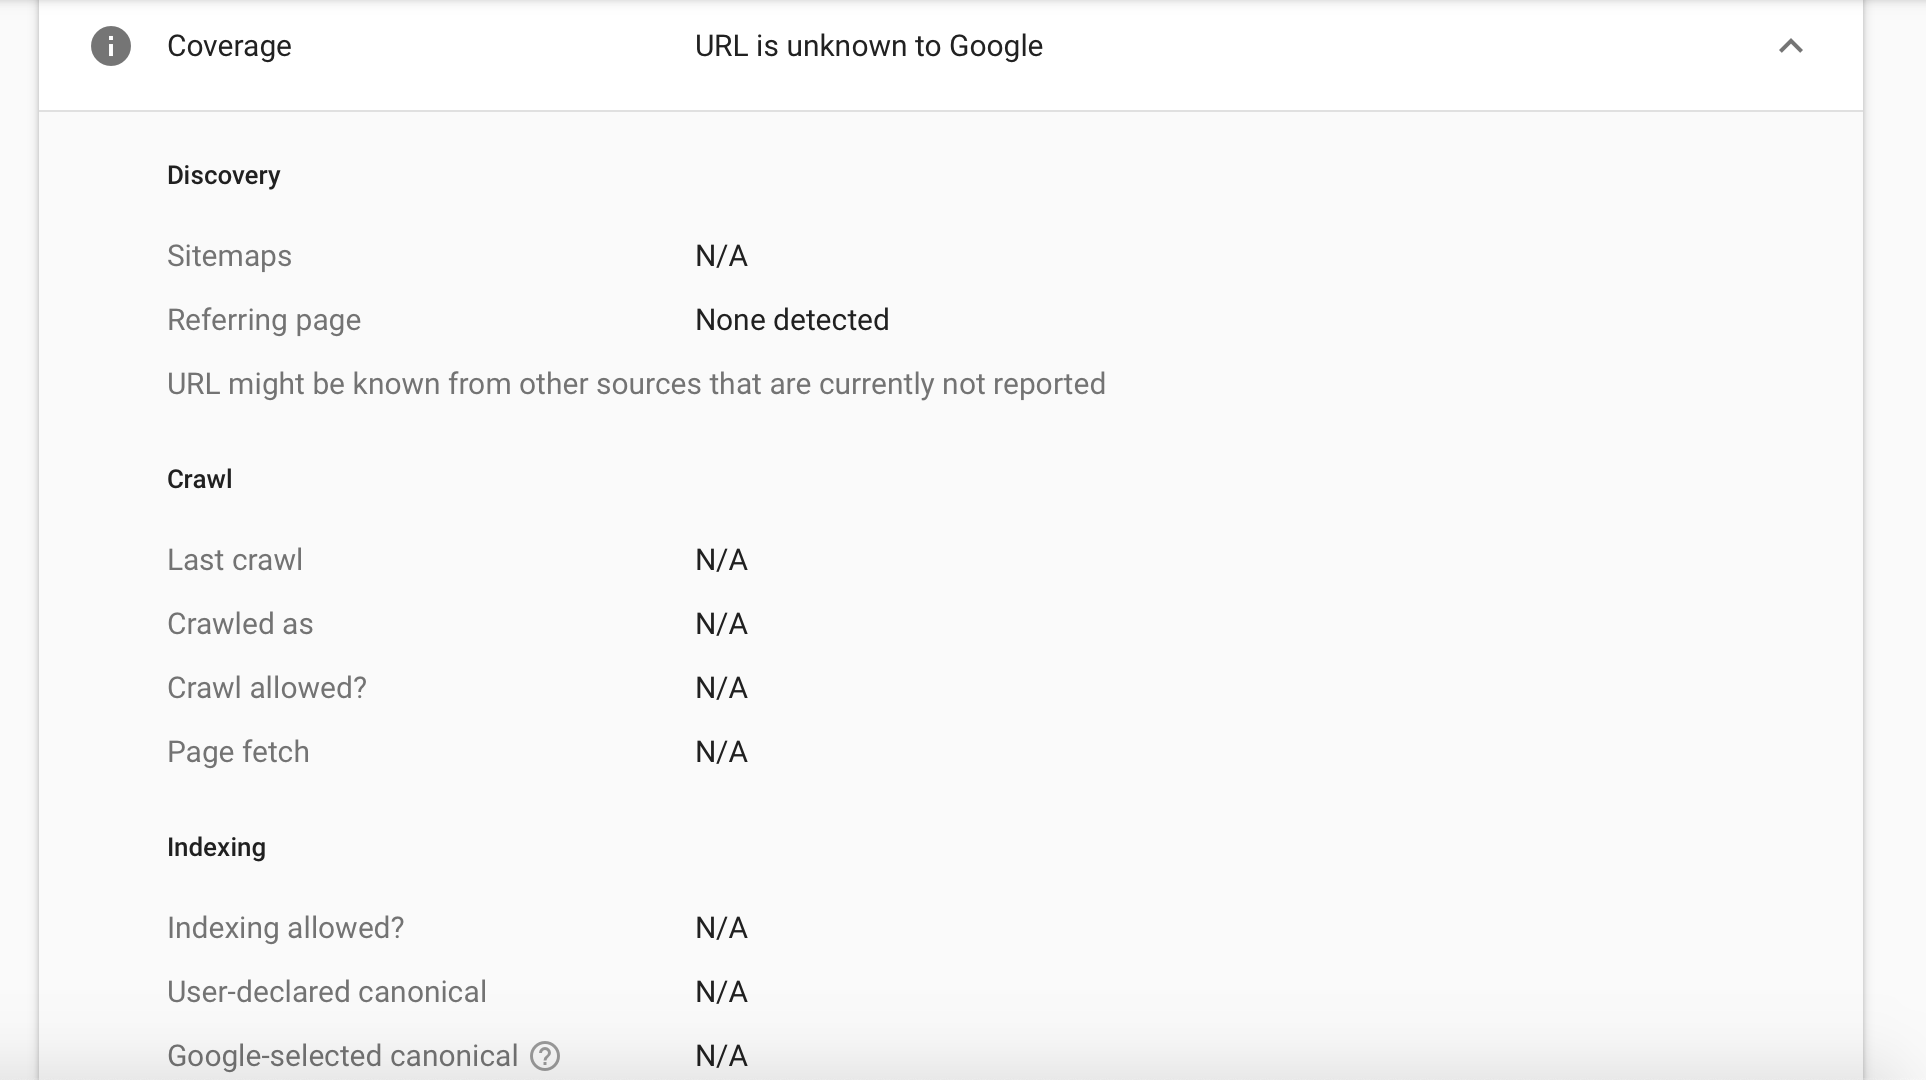Click the User-declared canonical label
Image resolution: width=1926 pixels, height=1080 pixels.
[327, 992]
